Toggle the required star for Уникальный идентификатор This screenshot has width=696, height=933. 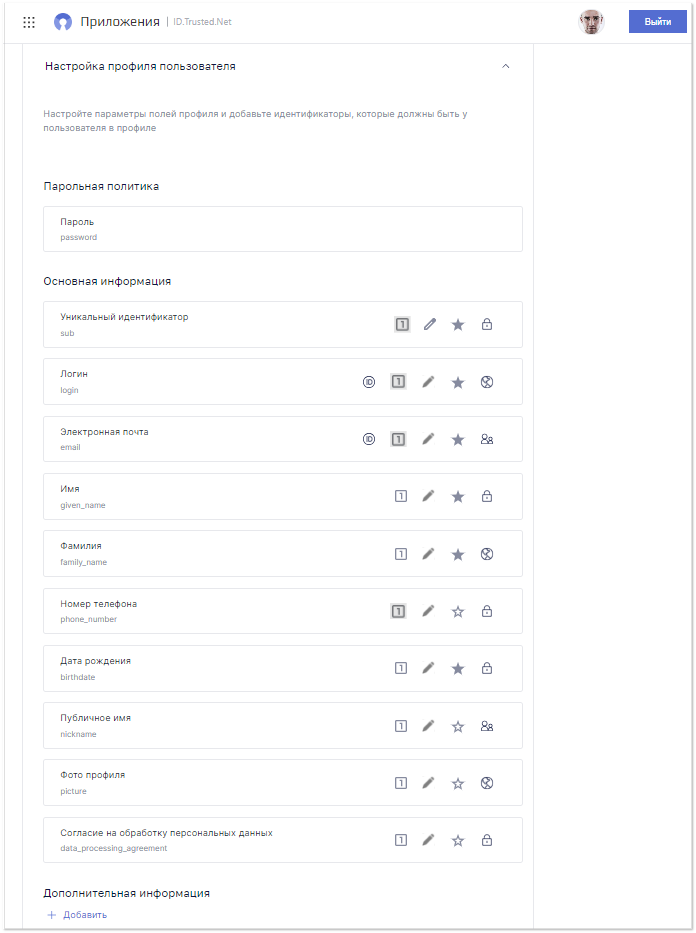pos(457,324)
